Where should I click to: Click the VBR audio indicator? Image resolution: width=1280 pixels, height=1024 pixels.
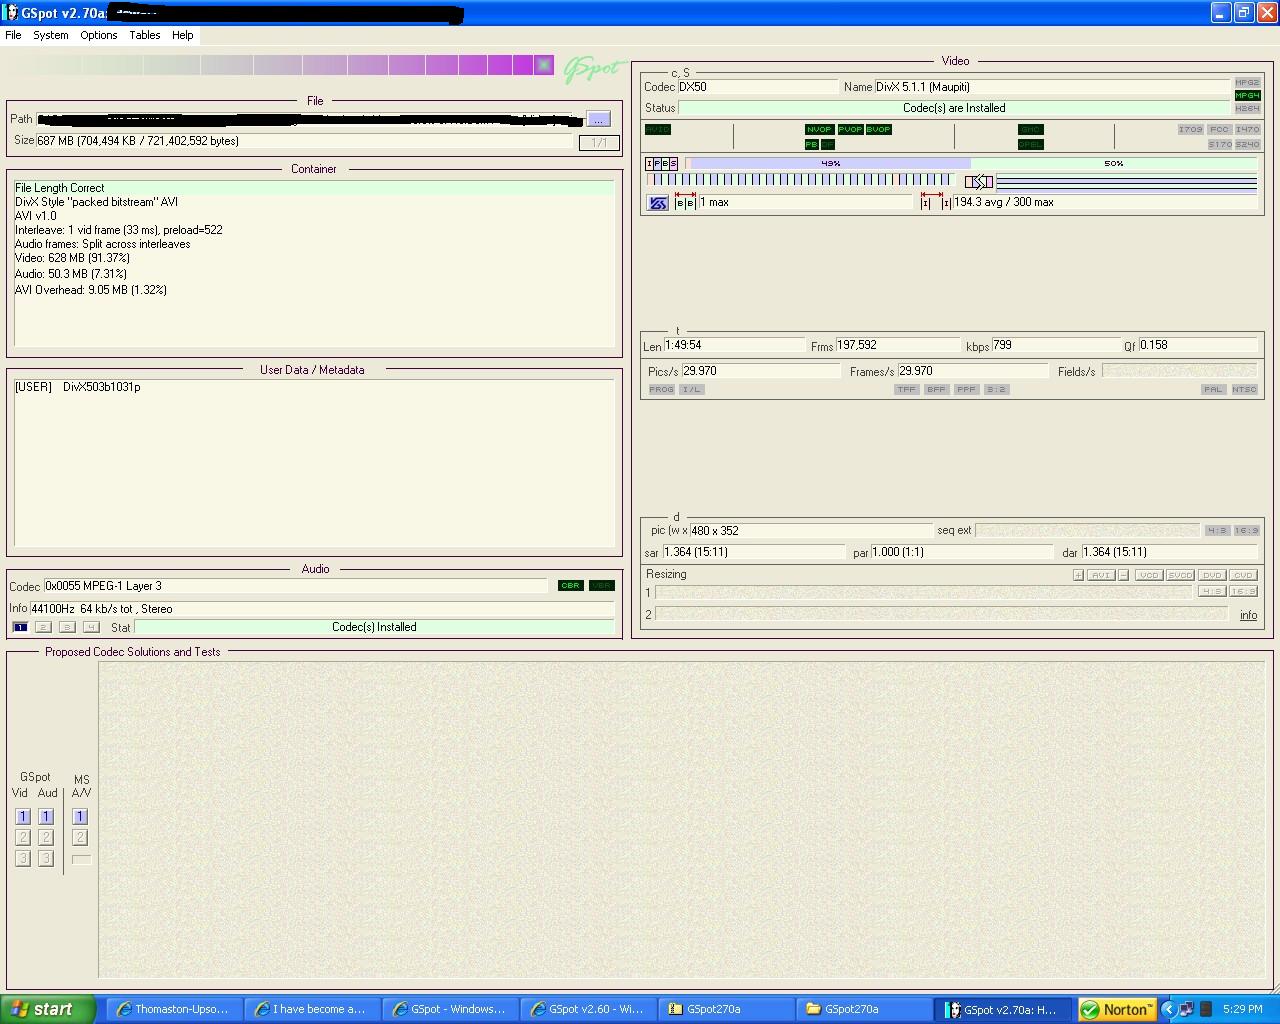[602, 586]
